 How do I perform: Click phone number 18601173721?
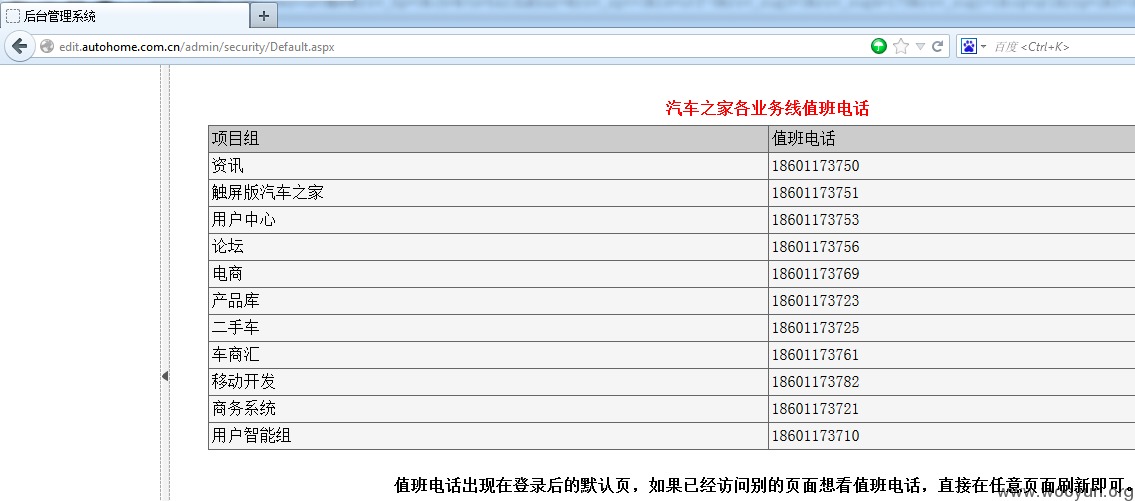coord(815,410)
